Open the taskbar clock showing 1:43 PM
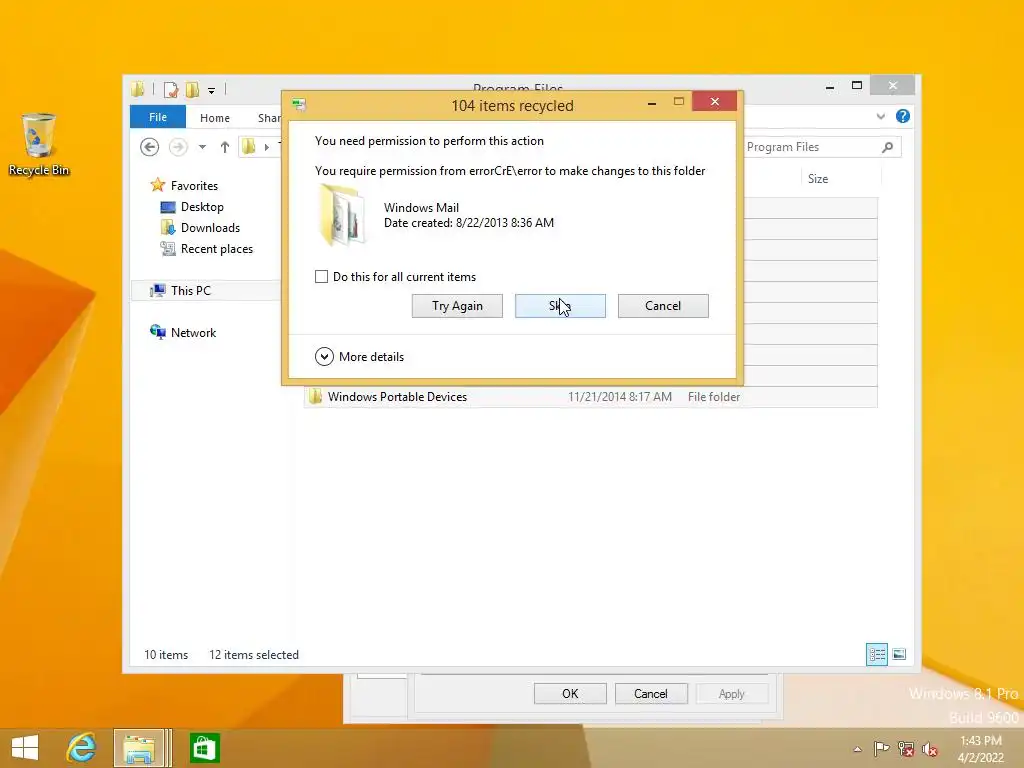Viewport: 1024px width, 768px height. coord(981,749)
